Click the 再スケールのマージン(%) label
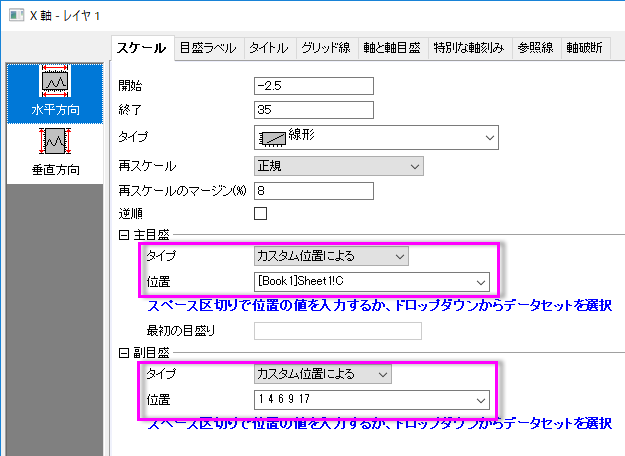Viewport: 625px width, 456px height. 183,191
